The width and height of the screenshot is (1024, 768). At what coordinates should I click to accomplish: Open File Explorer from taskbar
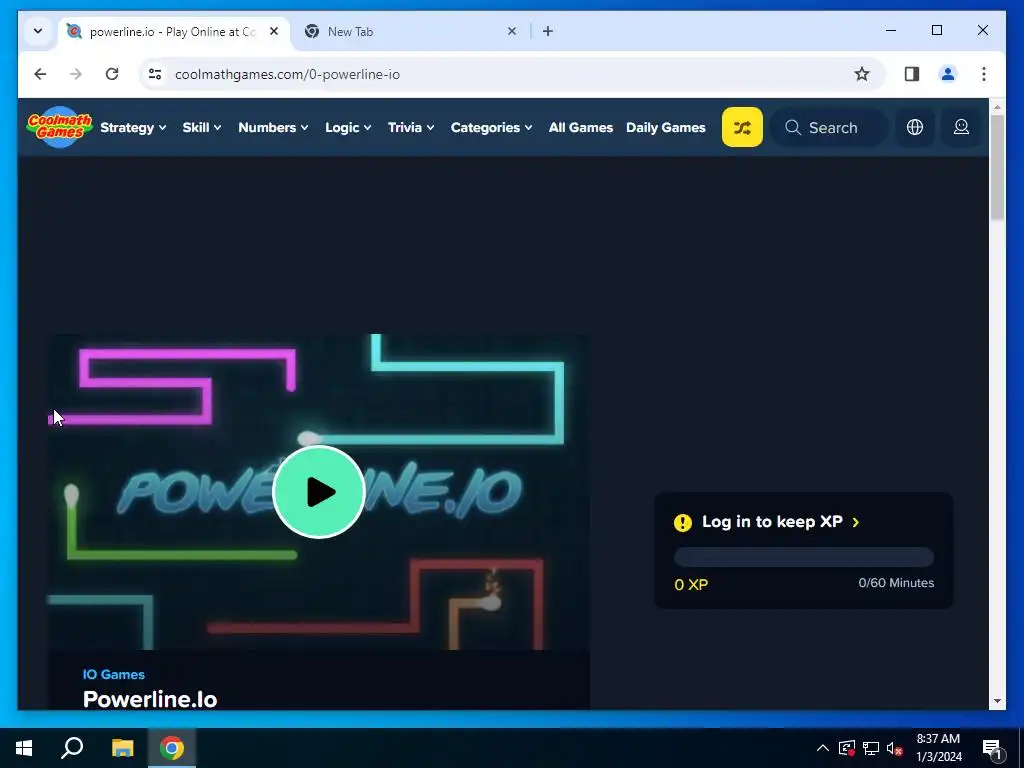122,748
